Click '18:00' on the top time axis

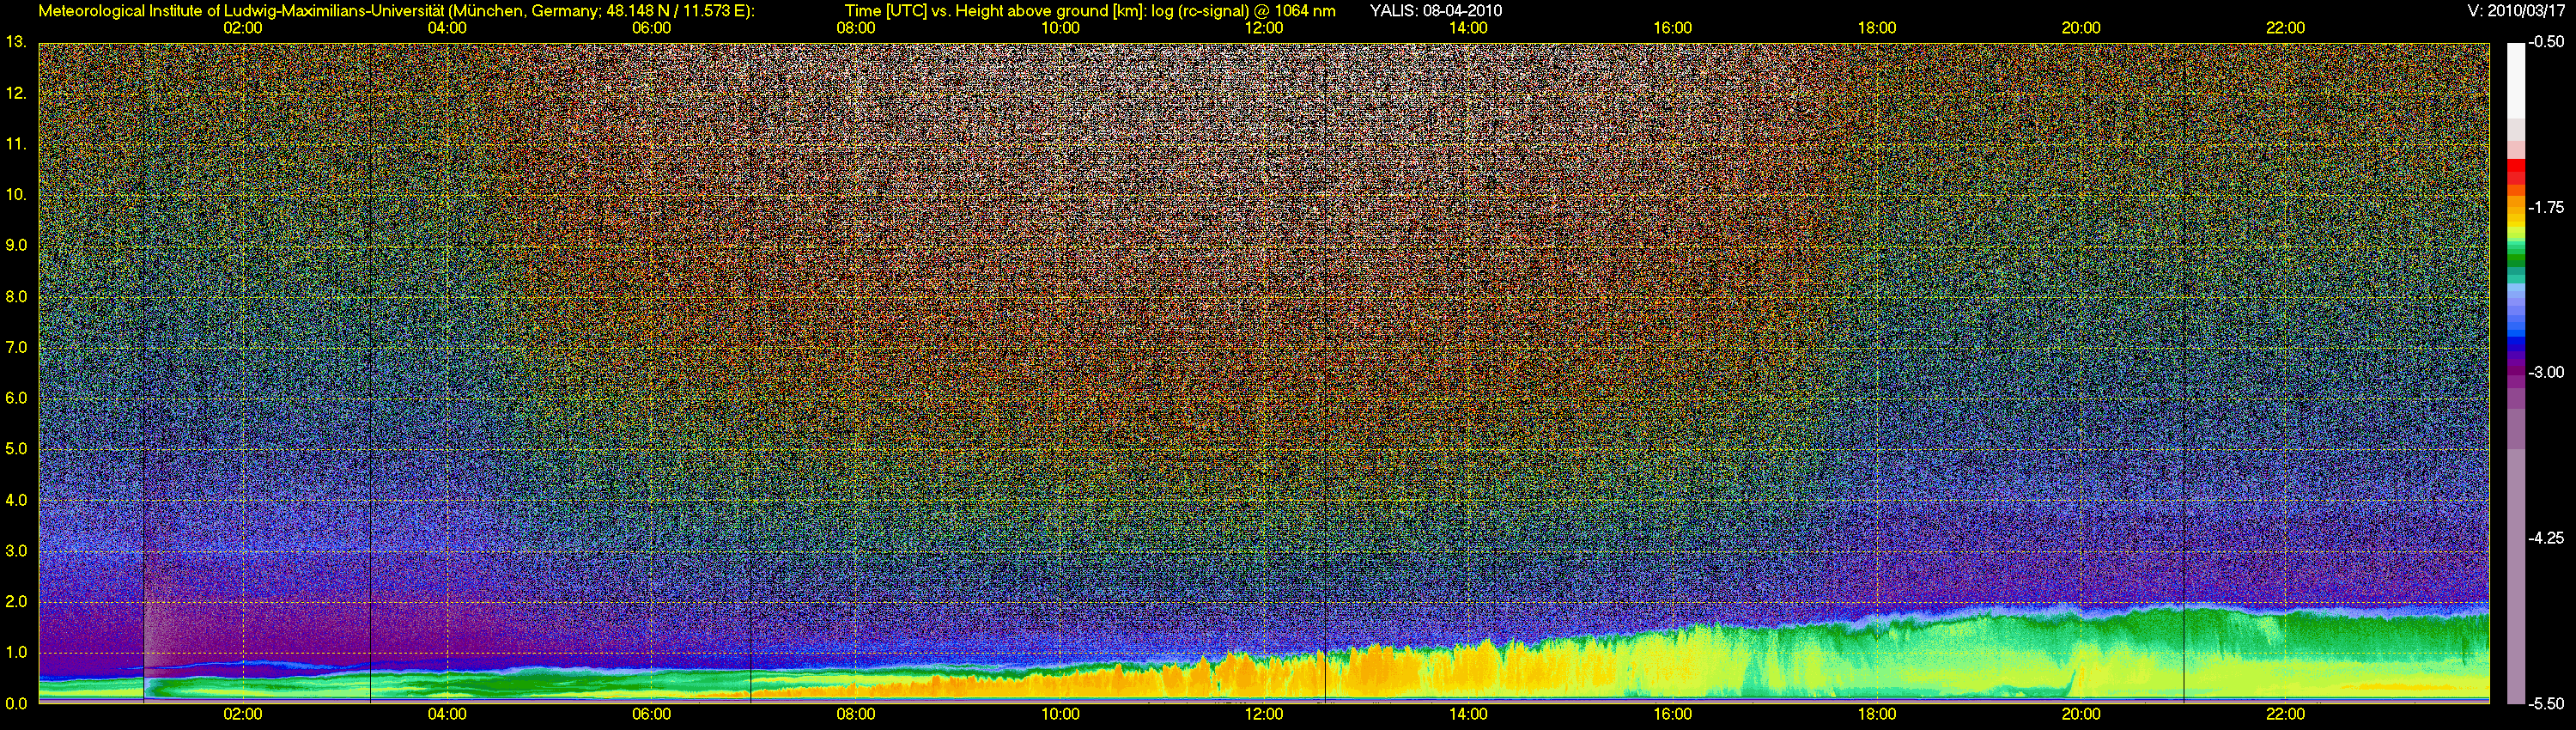[x=1877, y=28]
